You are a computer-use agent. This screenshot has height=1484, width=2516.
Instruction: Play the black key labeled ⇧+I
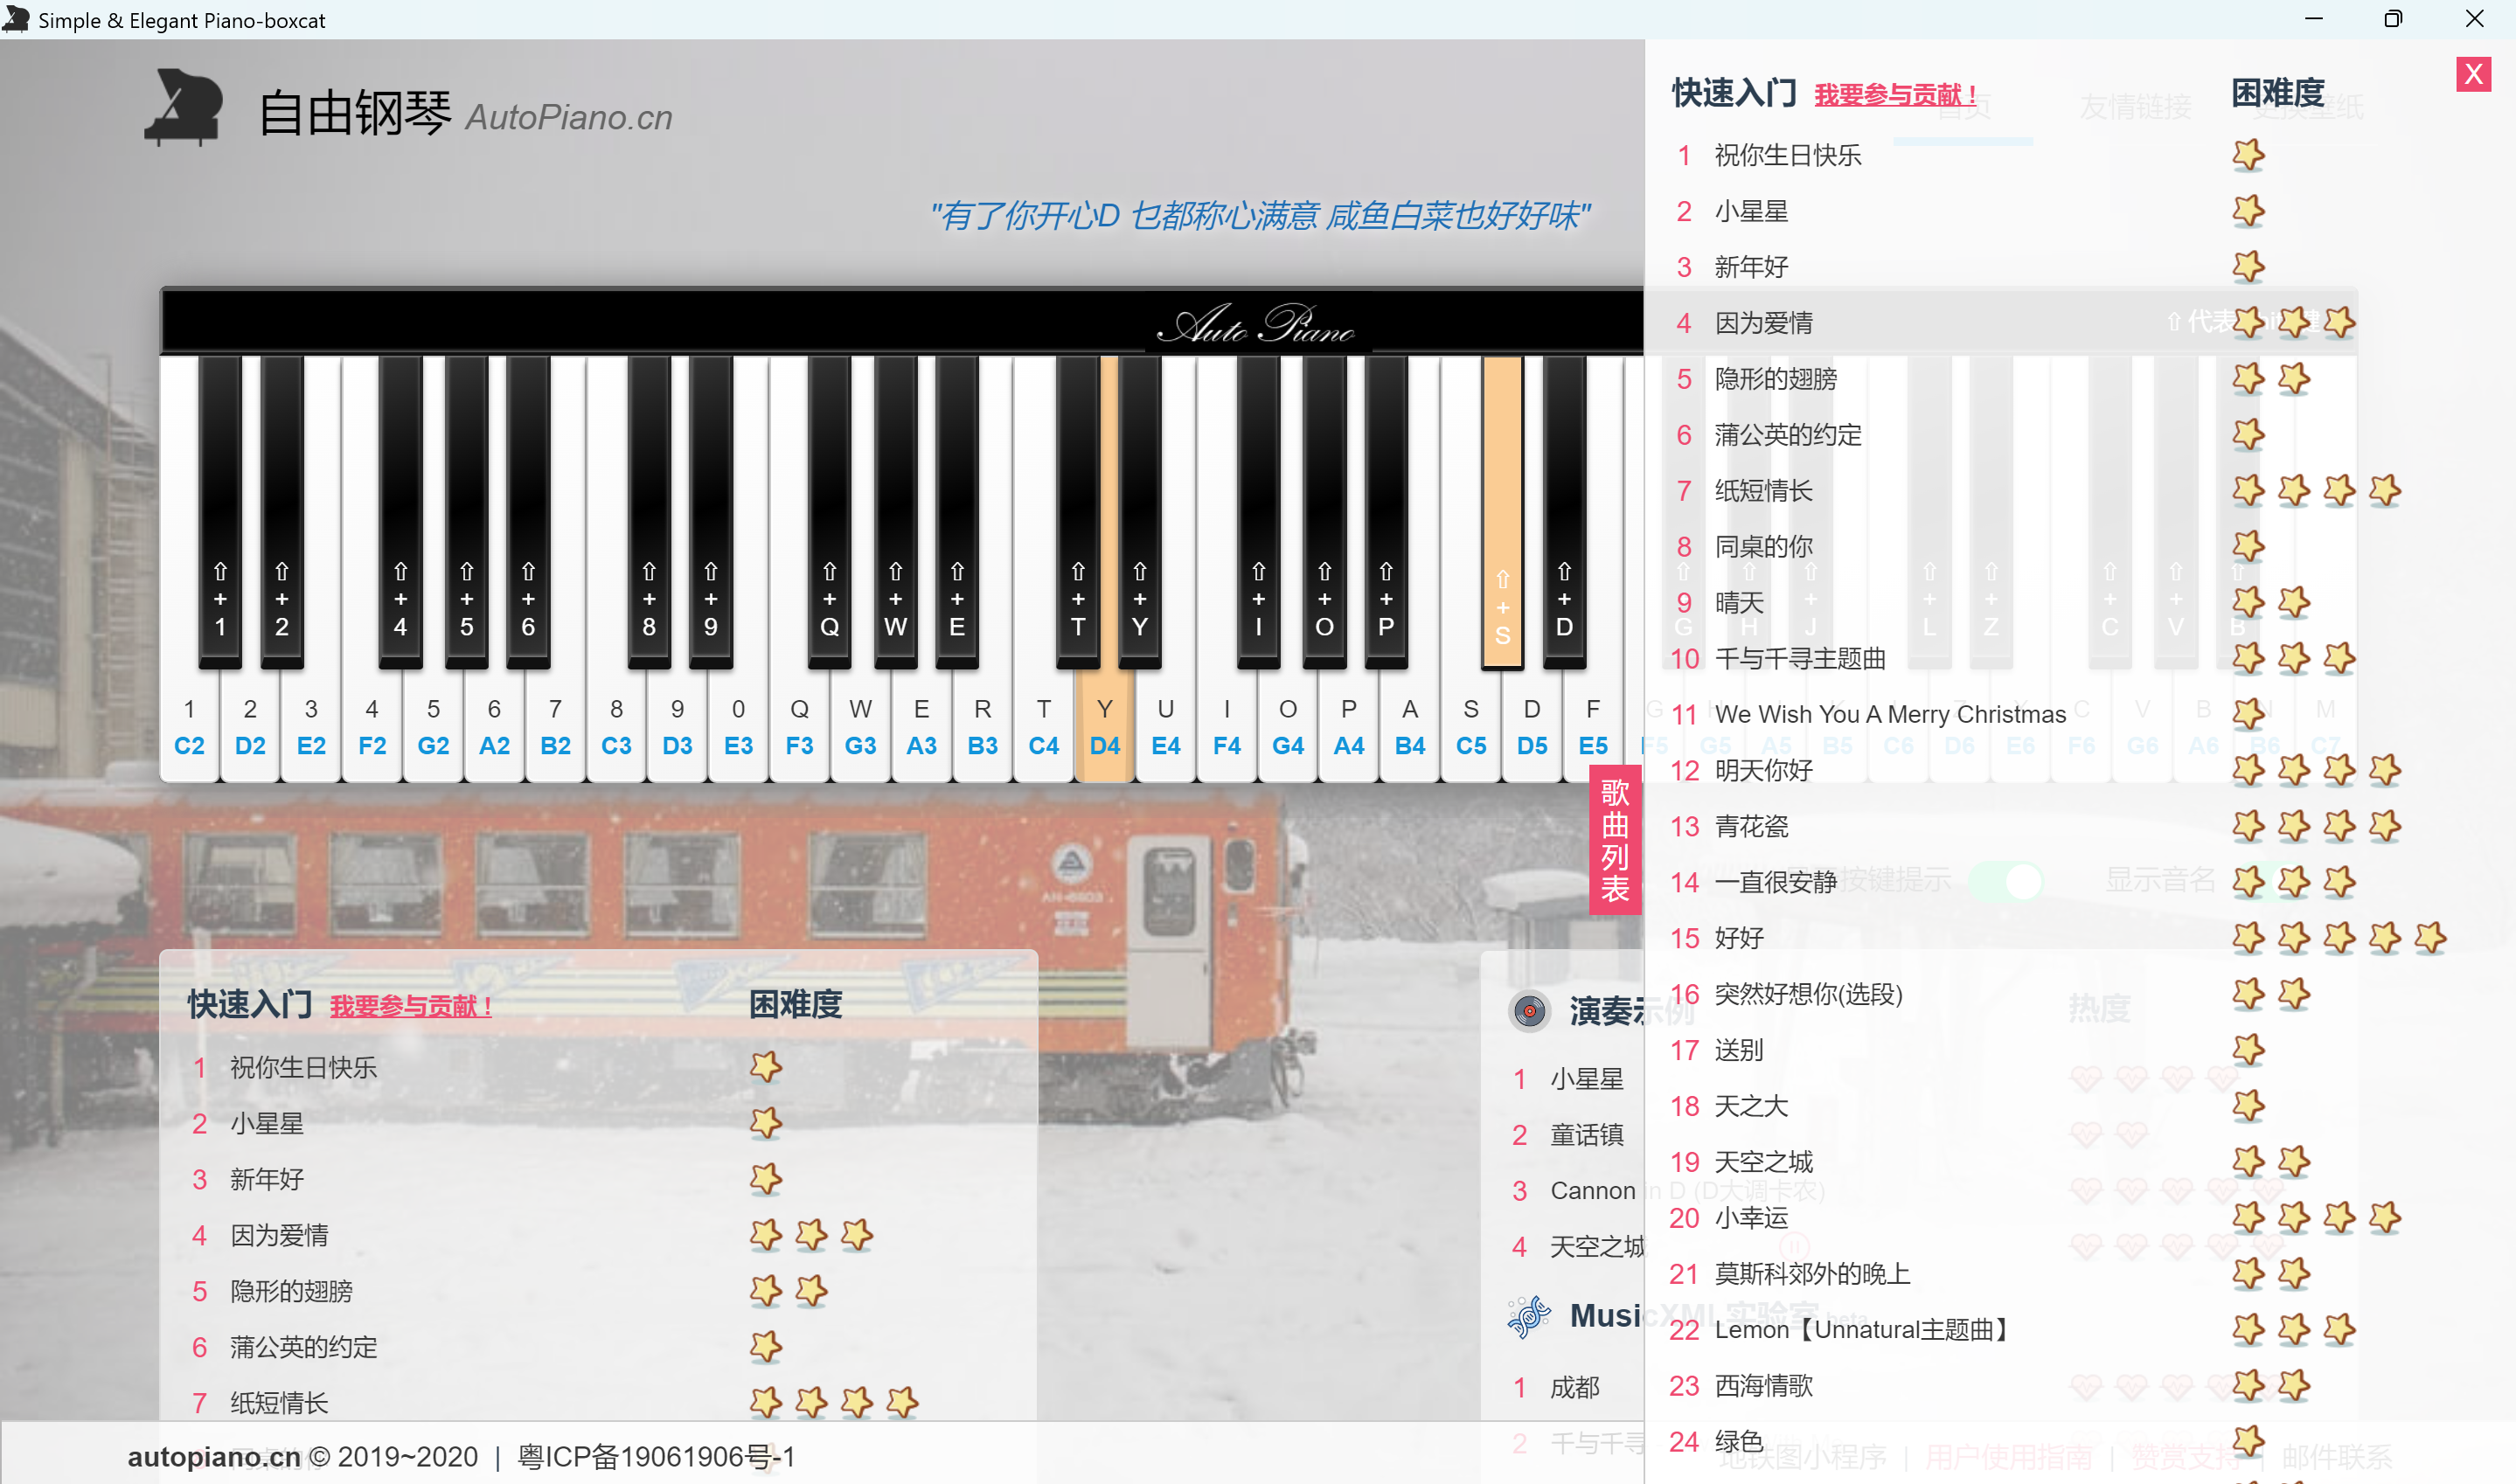[1259, 511]
